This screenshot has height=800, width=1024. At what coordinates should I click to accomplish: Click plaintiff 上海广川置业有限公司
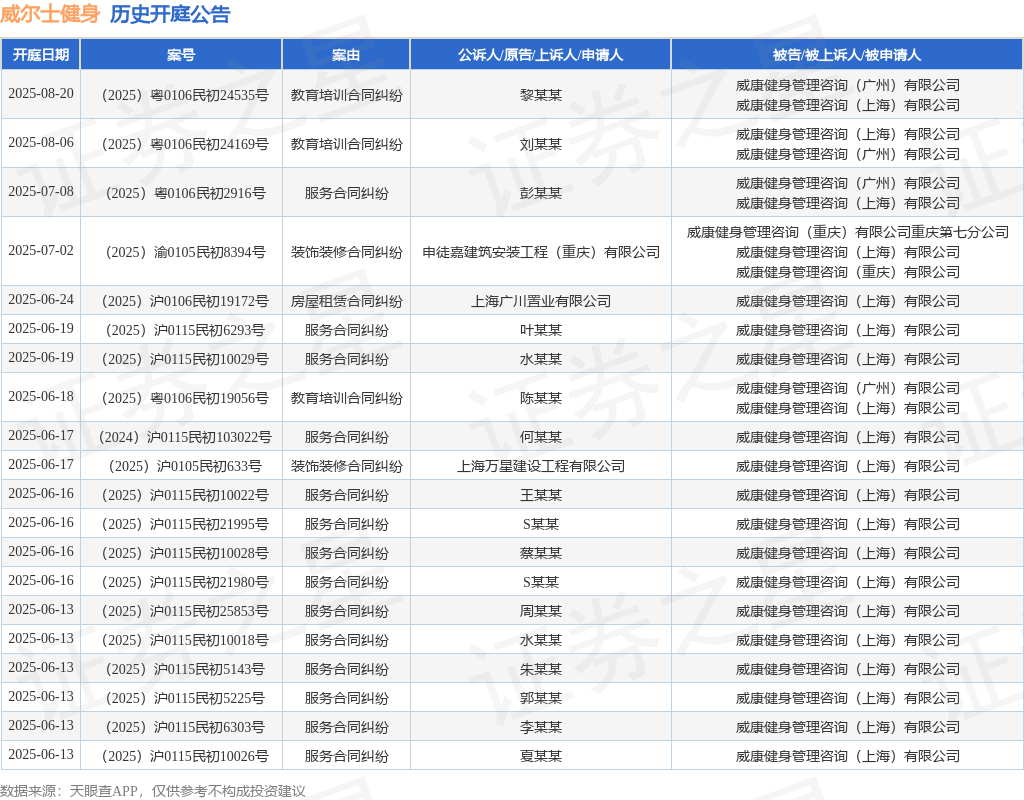pos(541,301)
